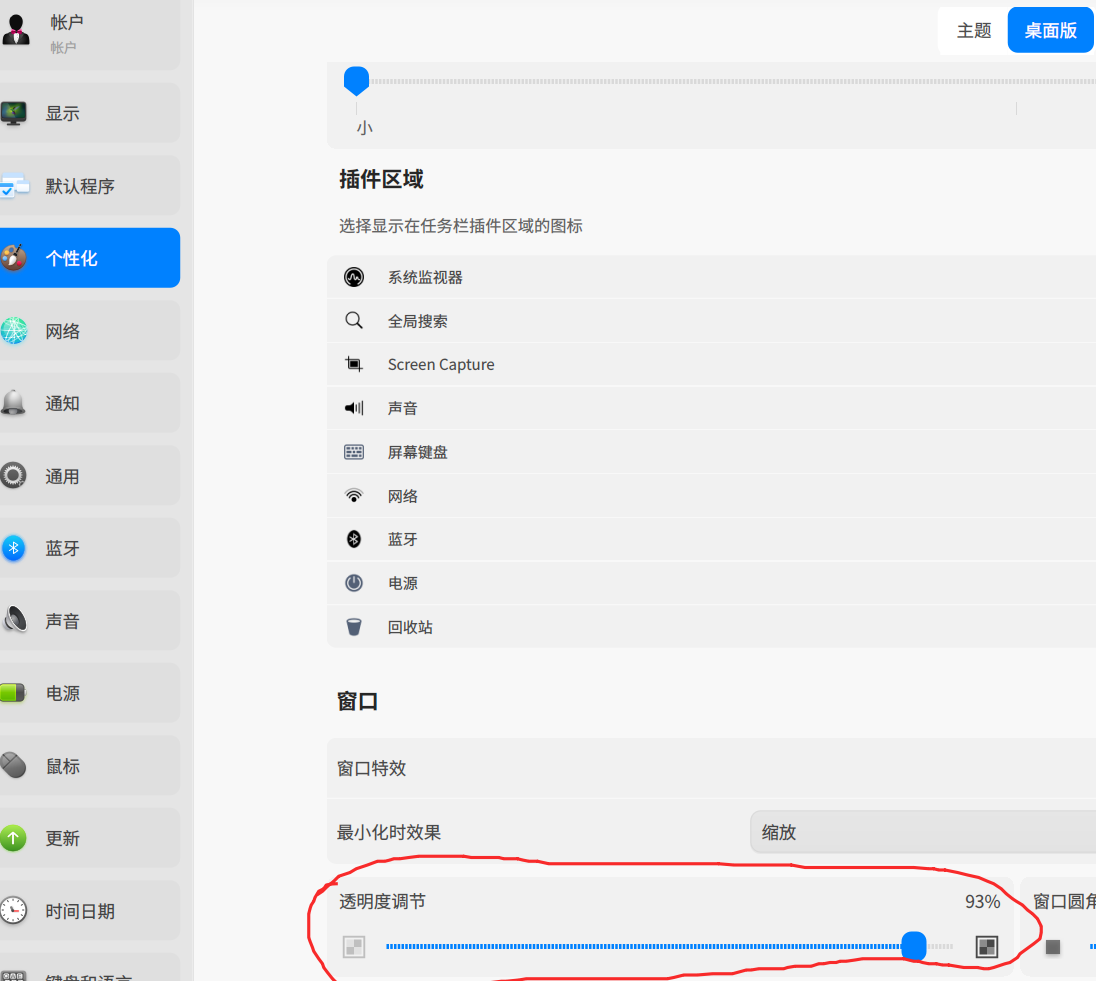
Task: Select the 桌面版 tab
Action: 1049,30
